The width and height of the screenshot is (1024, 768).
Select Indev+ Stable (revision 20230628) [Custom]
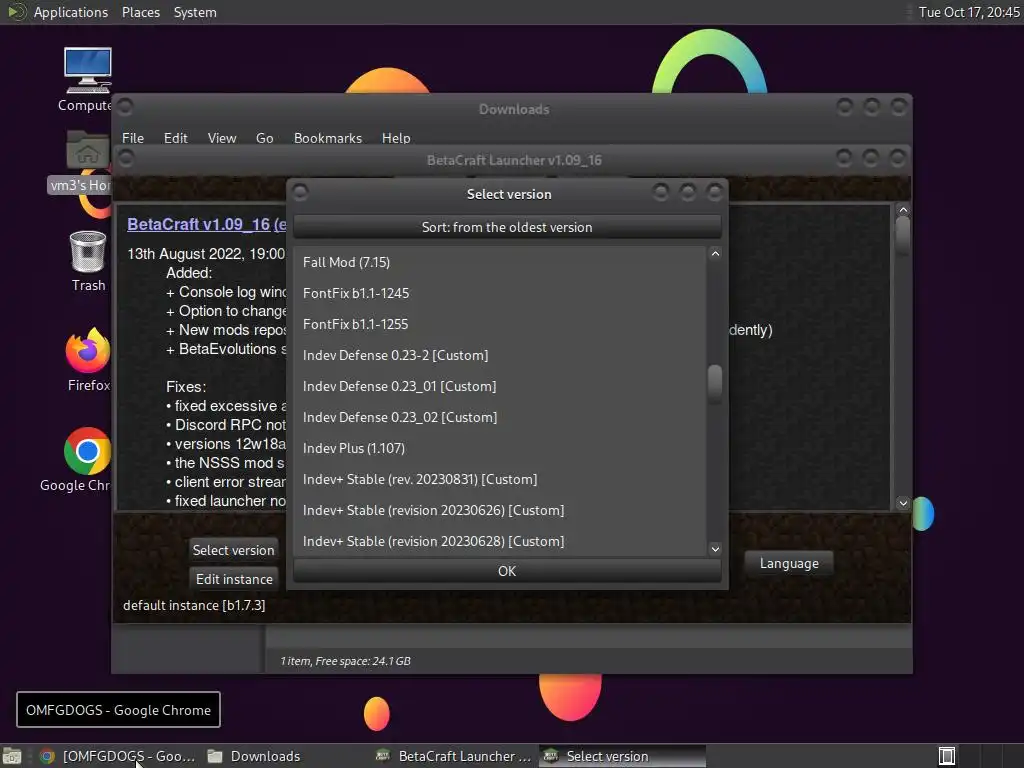point(500,541)
